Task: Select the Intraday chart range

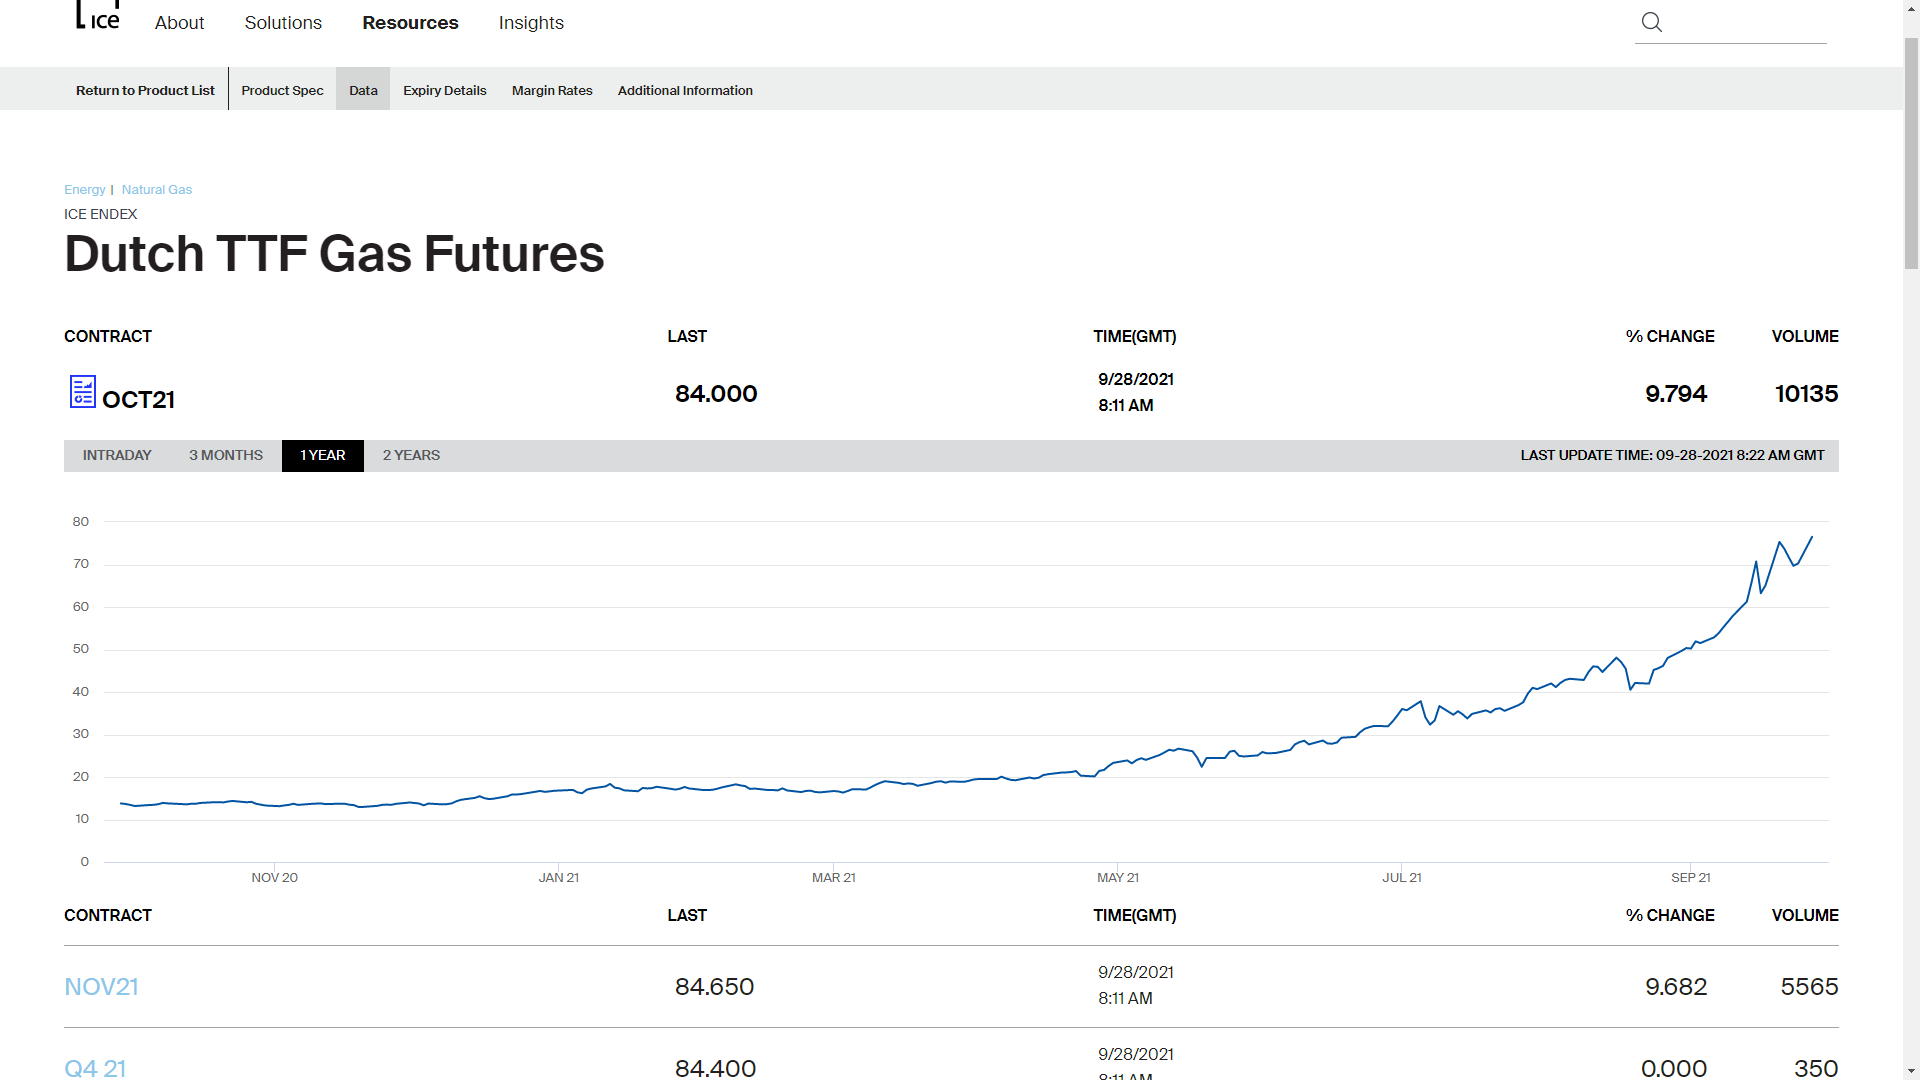Action: tap(117, 455)
